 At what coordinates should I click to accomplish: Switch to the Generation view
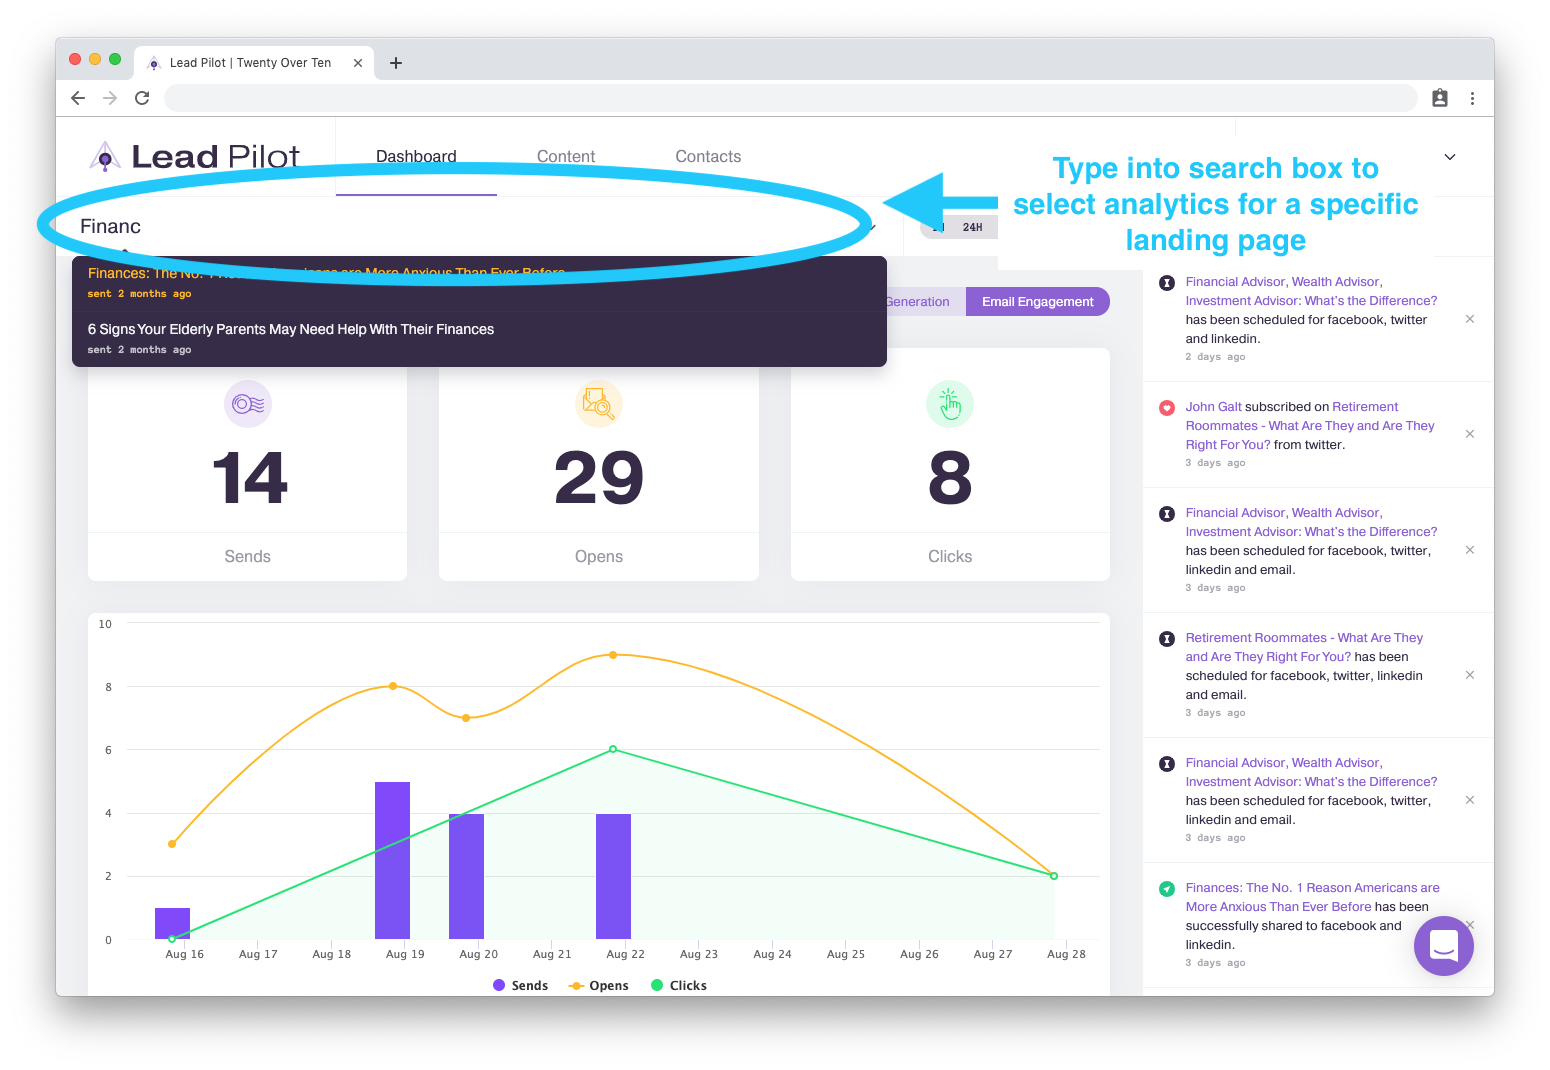(918, 302)
